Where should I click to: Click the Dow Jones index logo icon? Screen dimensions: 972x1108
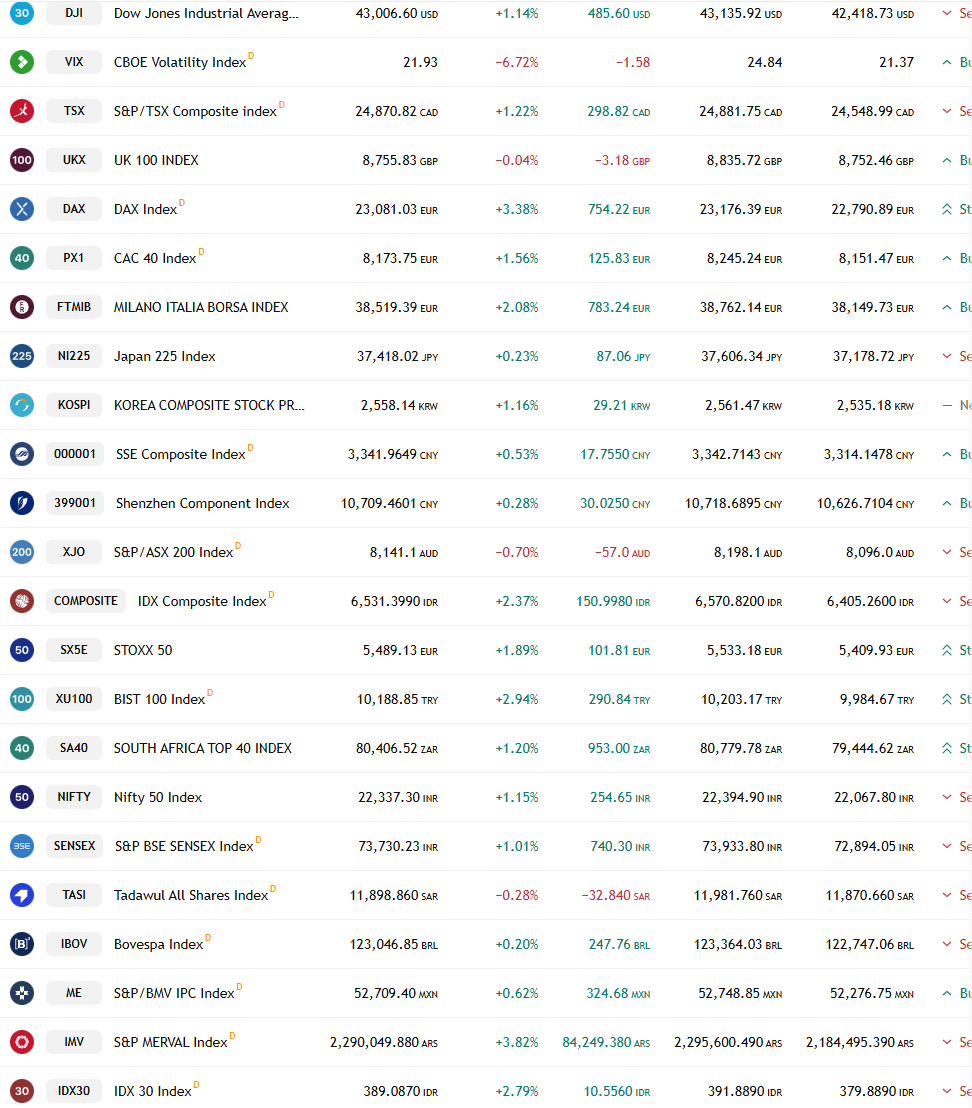(x=22, y=13)
